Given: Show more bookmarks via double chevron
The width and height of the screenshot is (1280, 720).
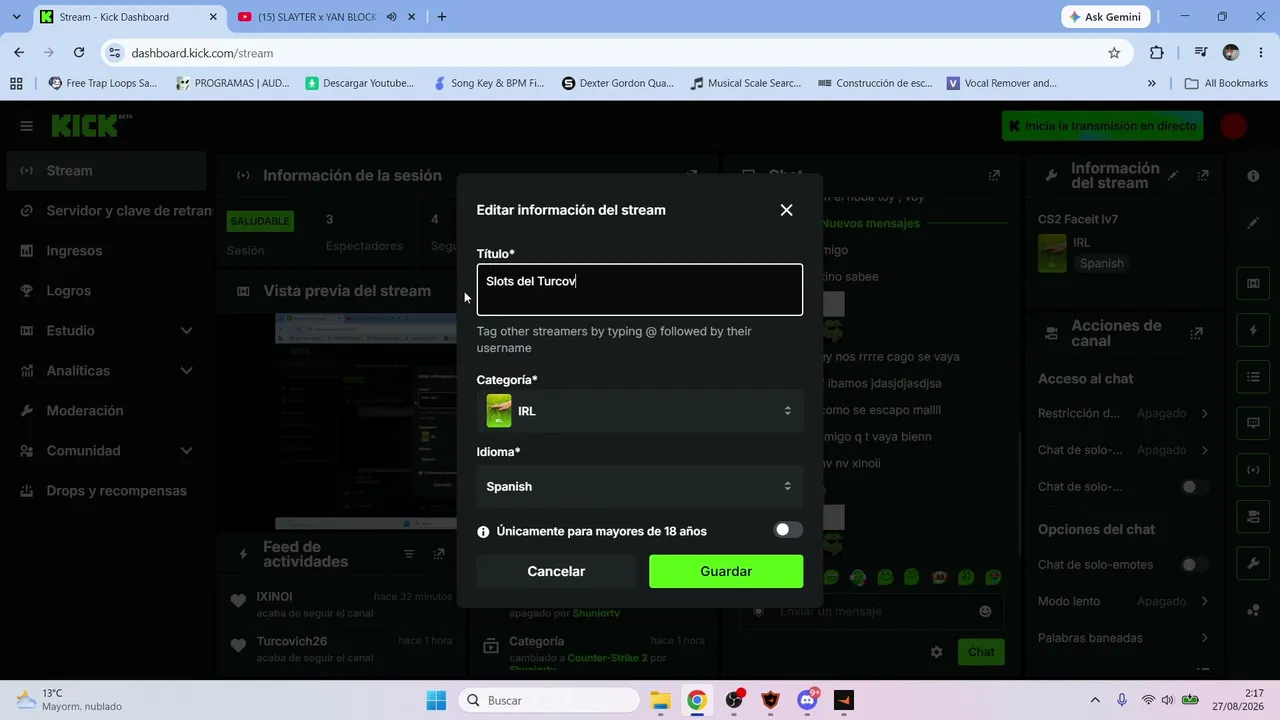Looking at the screenshot, I should click(x=1151, y=83).
